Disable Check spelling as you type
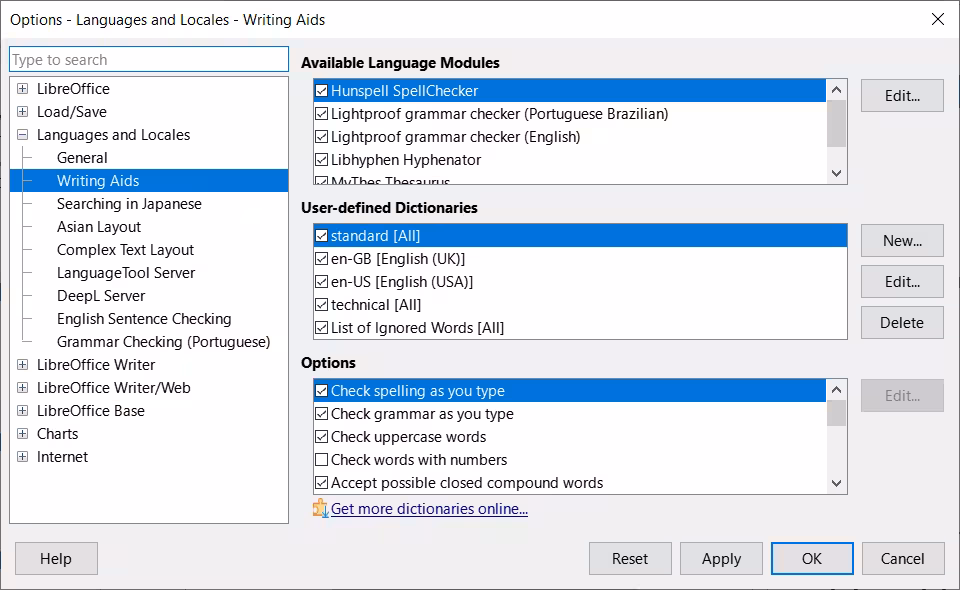960x590 pixels. (x=321, y=390)
